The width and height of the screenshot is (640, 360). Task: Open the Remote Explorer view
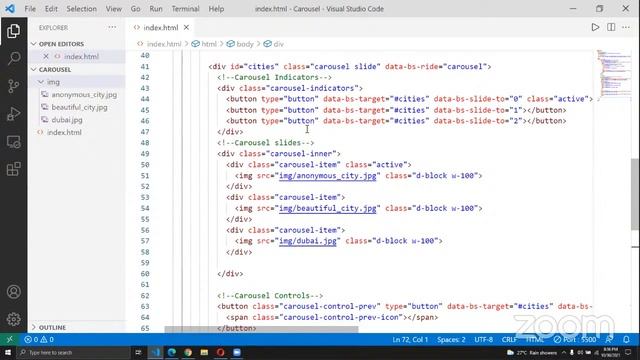coord(13,142)
